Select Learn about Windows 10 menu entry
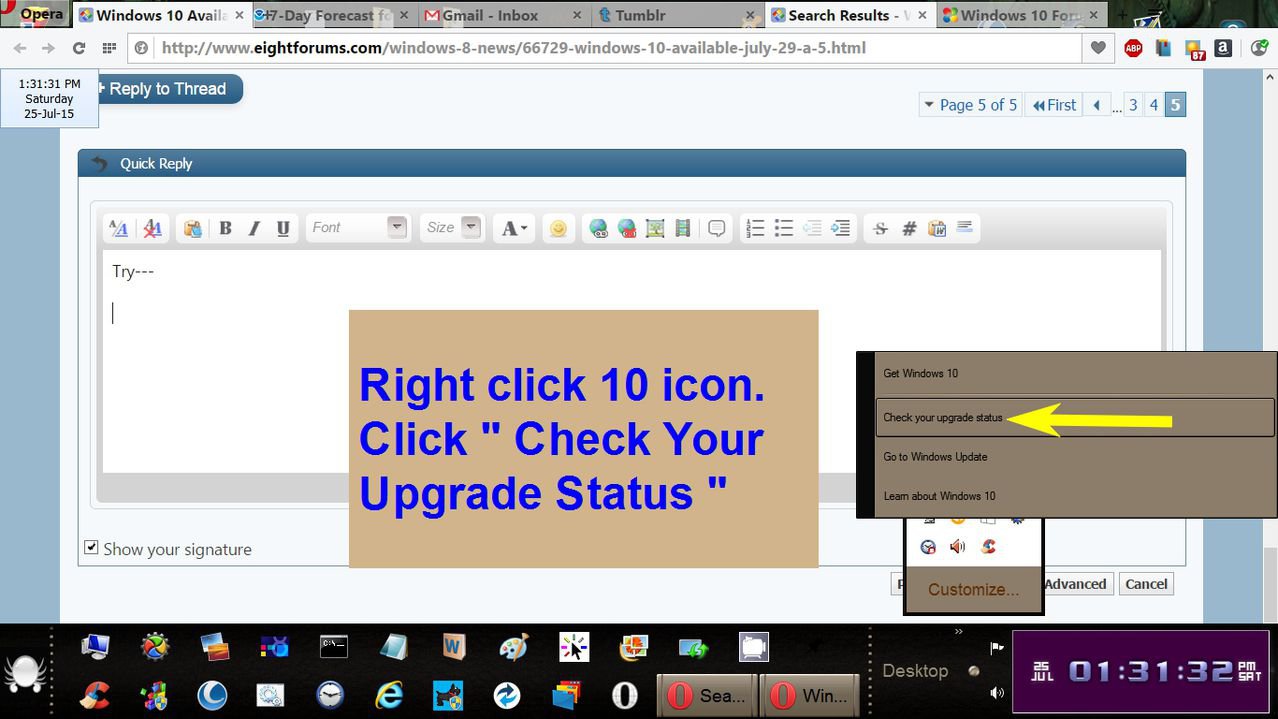The height and width of the screenshot is (719, 1278). 1075,495
